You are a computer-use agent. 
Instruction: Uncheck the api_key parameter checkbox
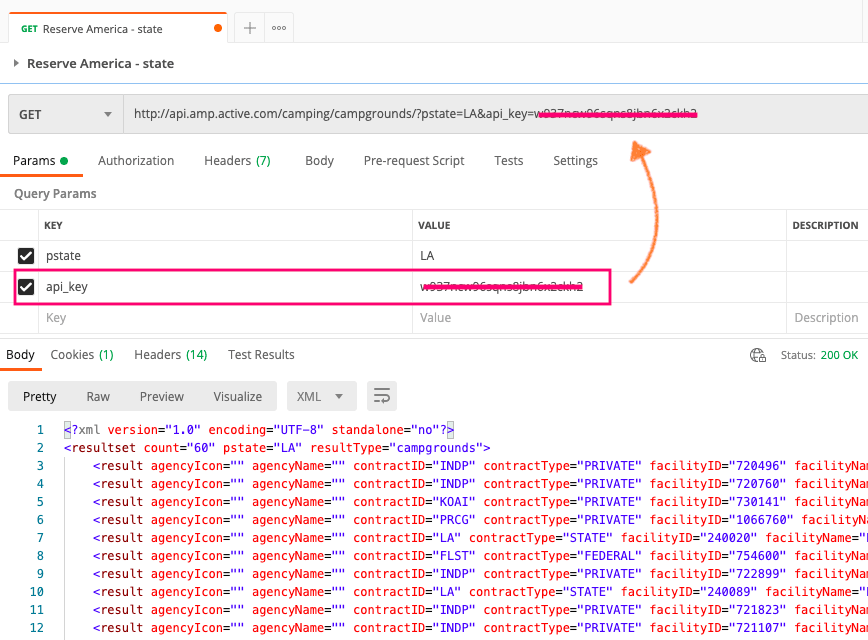pyautogui.click(x=26, y=287)
